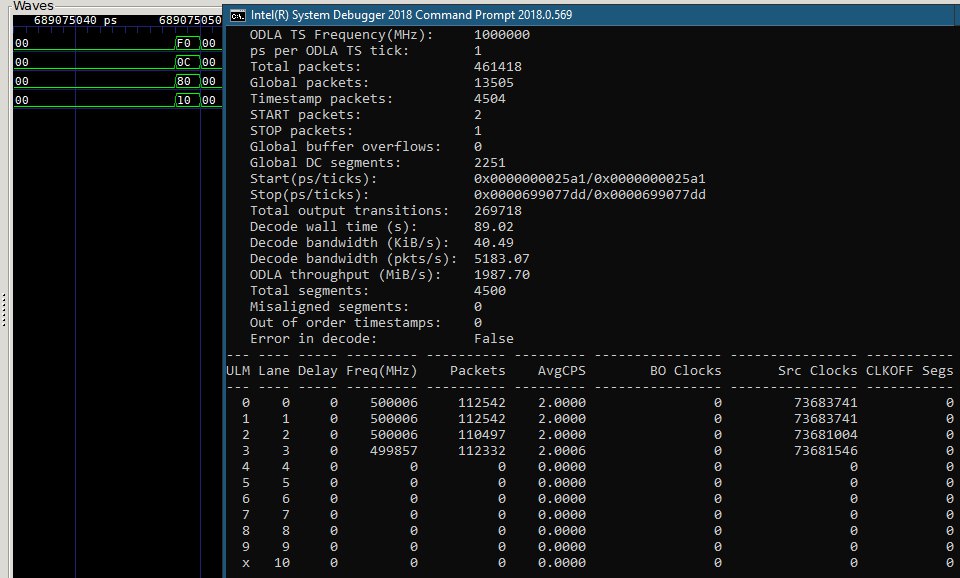Screen dimensions: 960x578
Task: Click the START packets label
Action: click(x=305, y=115)
